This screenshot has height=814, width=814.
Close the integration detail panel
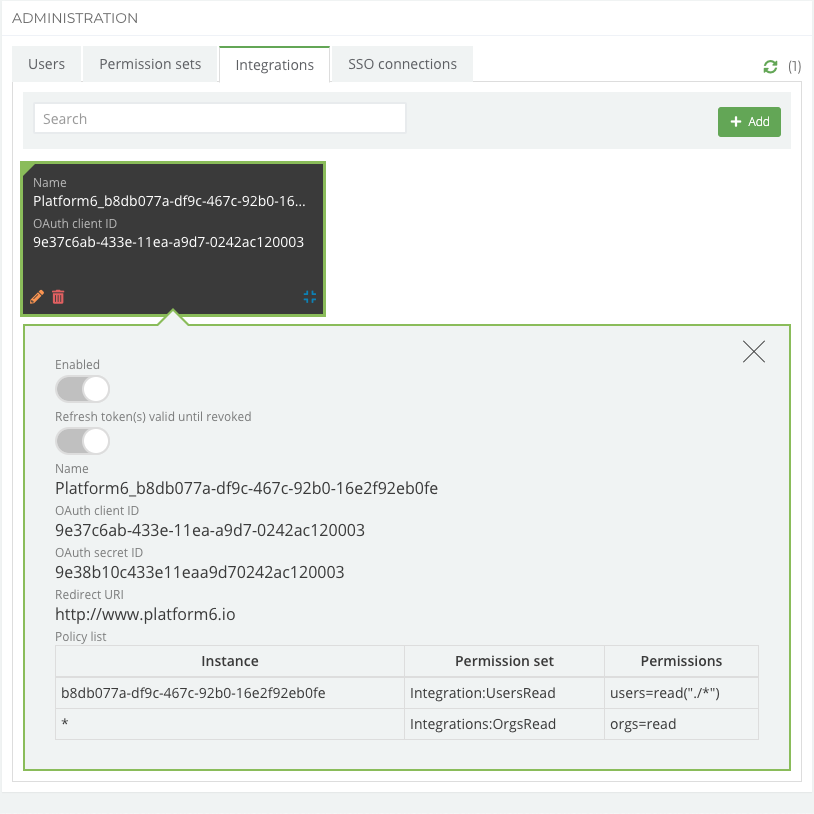[753, 352]
